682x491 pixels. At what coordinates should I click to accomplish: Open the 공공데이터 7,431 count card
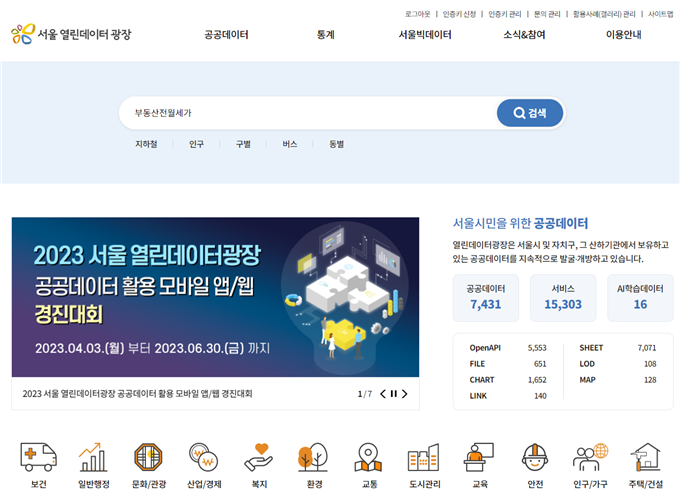(x=486, y=298)
